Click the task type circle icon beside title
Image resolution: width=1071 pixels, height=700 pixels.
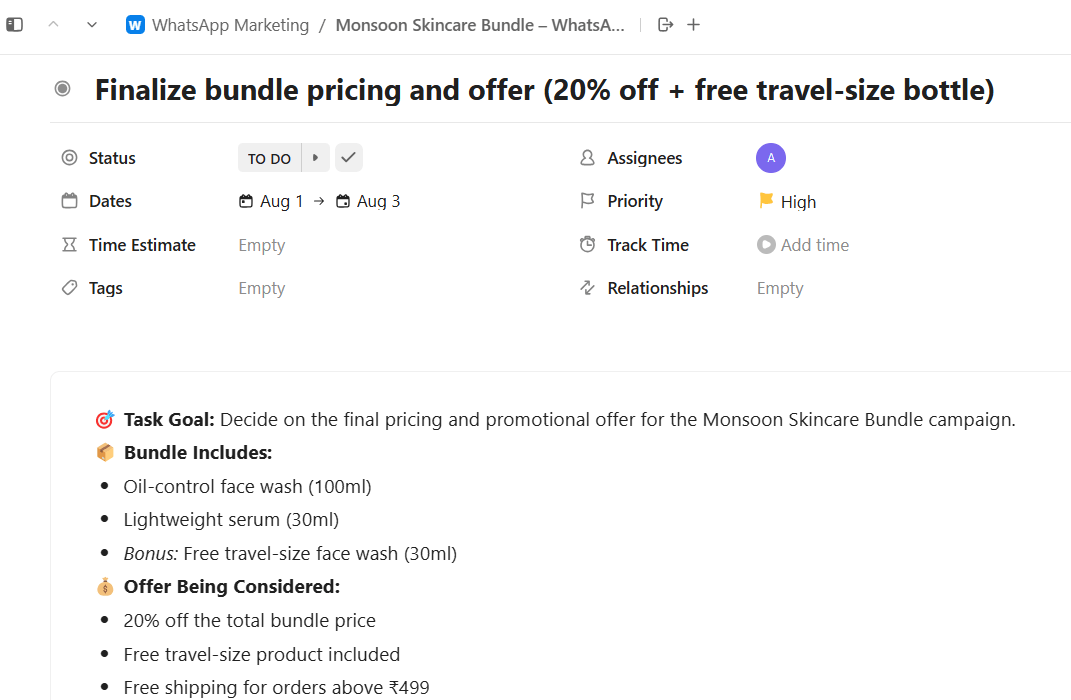tap(62, 89)
